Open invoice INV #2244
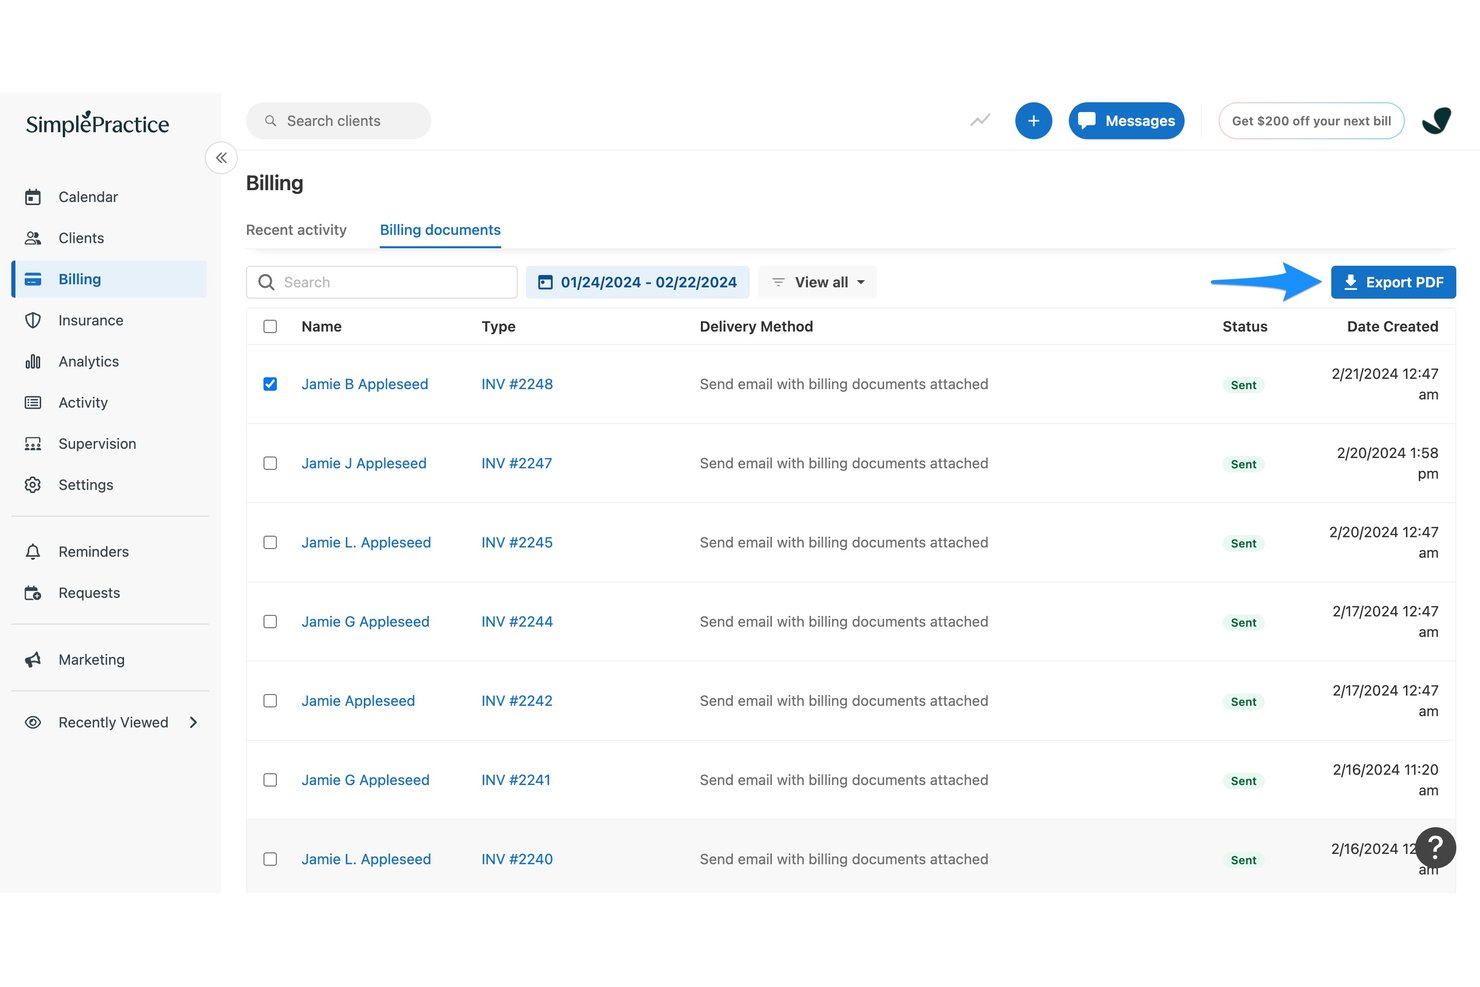This screenshot has height=987, width=1480. pos(517,621)
